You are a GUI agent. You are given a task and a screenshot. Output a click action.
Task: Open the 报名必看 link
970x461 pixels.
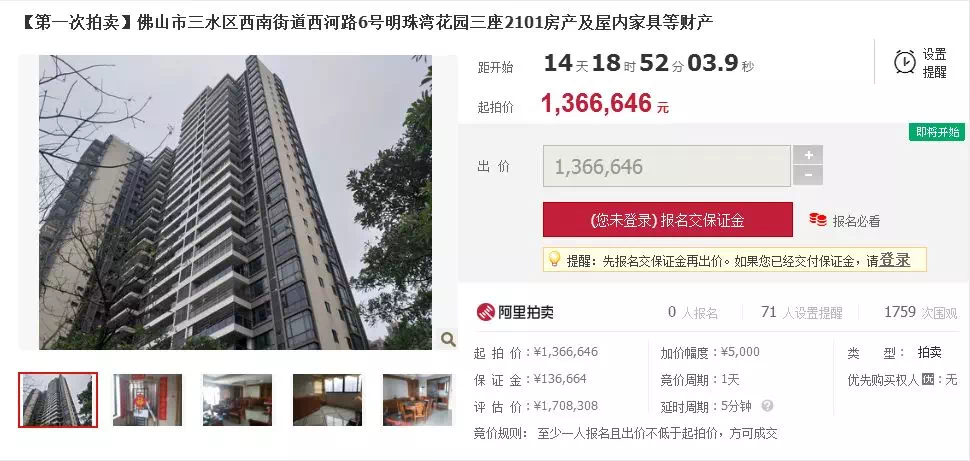point(856,221)
